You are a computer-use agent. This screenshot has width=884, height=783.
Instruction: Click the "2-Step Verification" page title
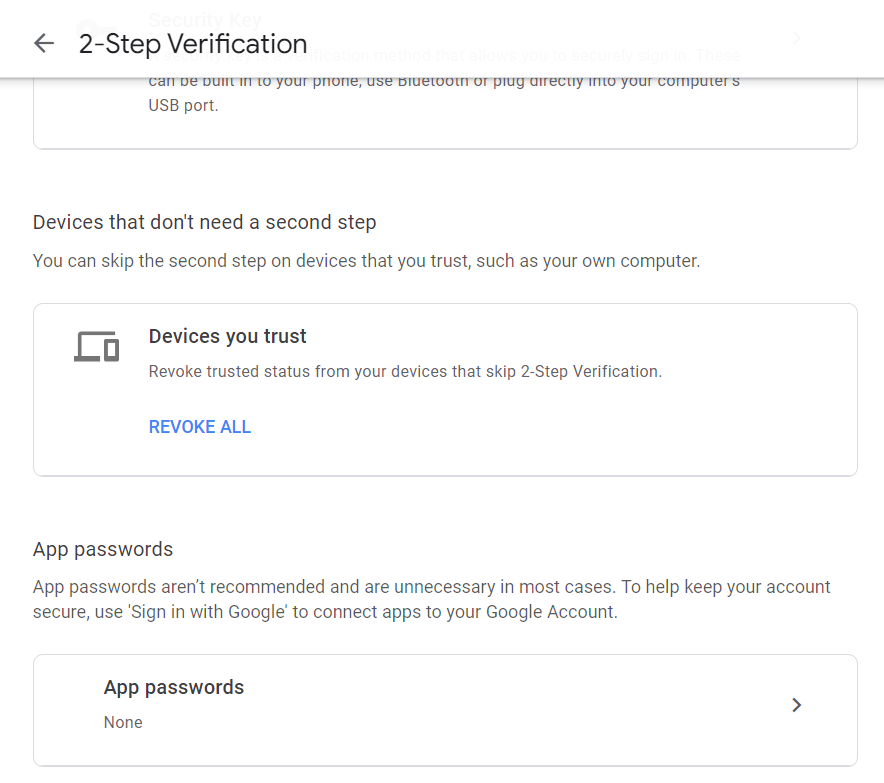click(x=193, y=44)
